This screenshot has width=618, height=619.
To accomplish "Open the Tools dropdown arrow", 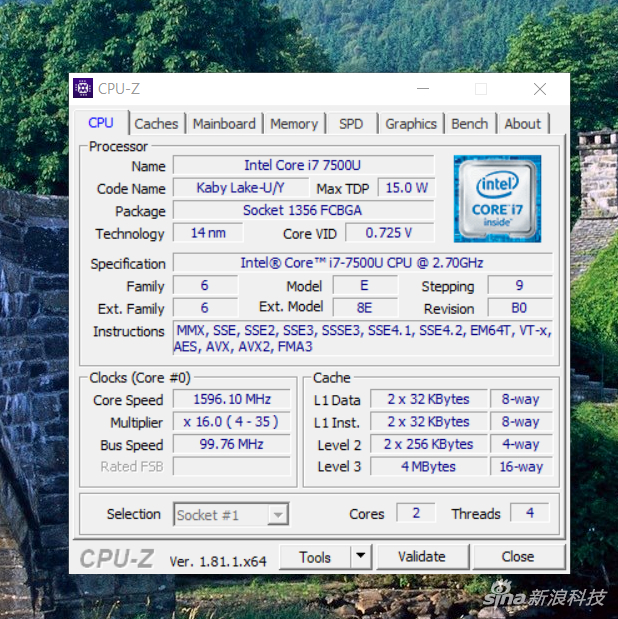I will [x=361, y=557].
